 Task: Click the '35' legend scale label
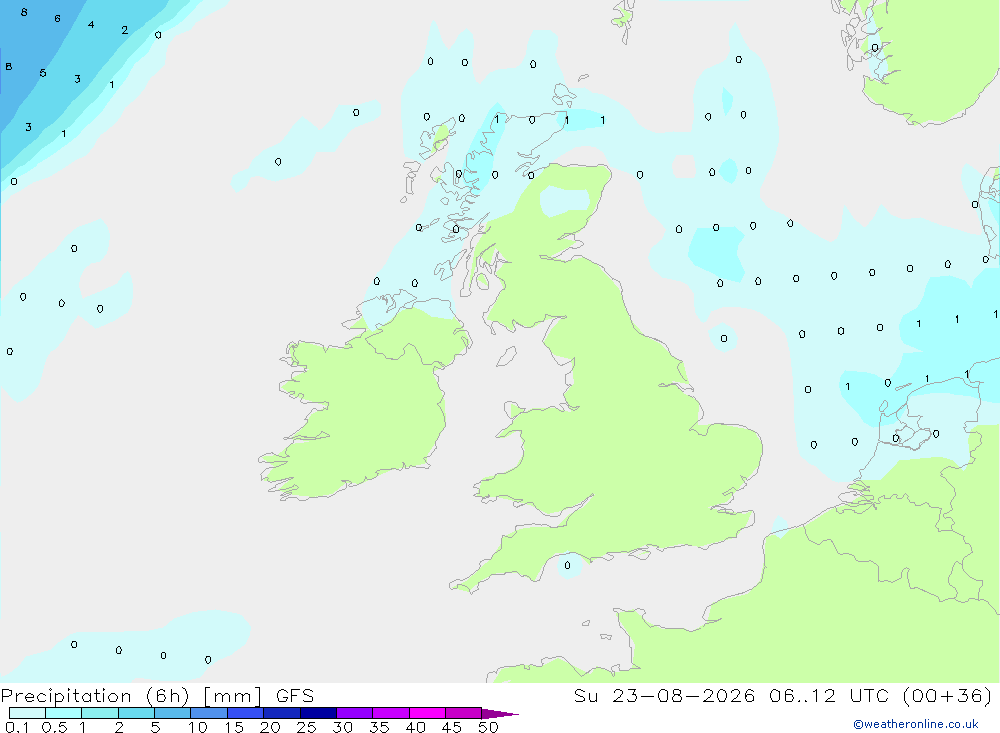click(379, 727)
